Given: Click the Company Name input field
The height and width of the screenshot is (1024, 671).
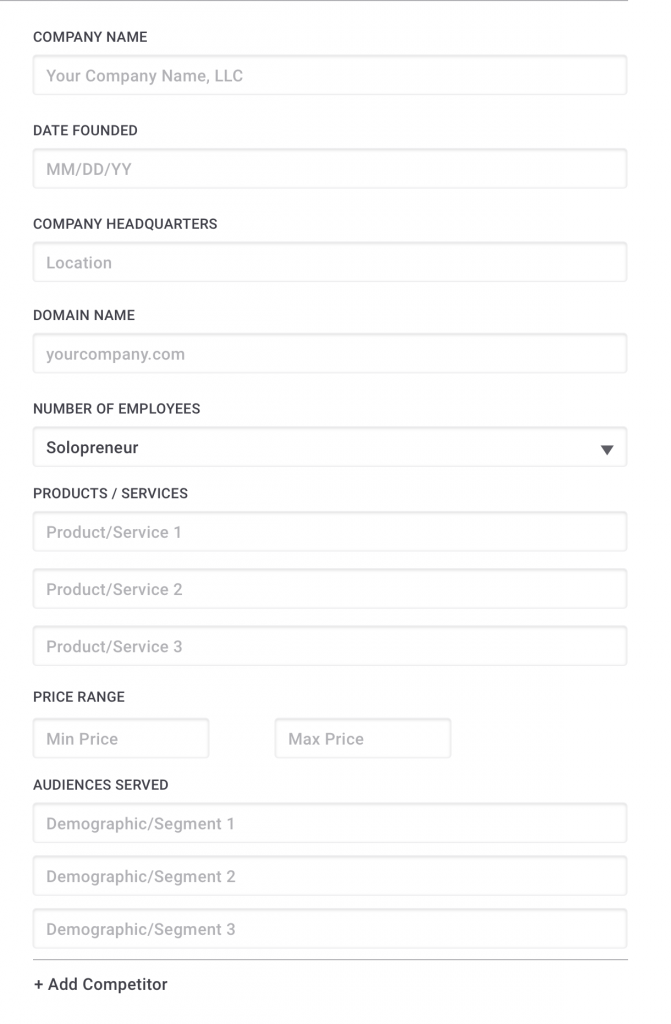Looking at the screenshot, I should (x=330, y=75).
